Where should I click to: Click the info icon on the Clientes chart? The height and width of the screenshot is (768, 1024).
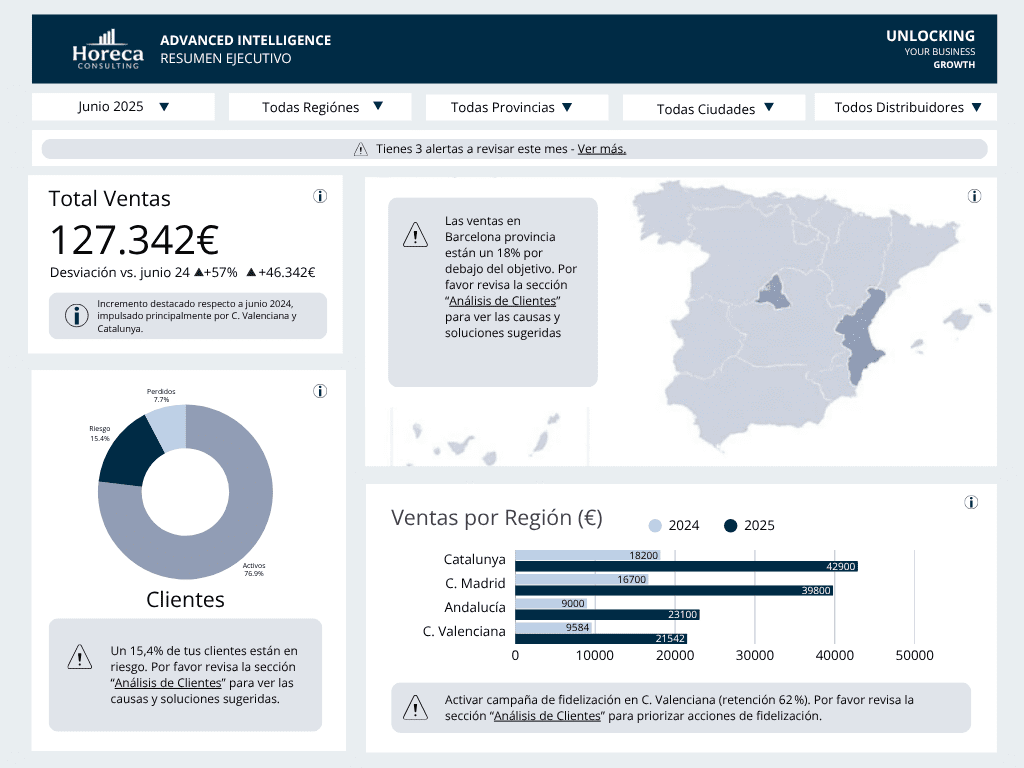pos(320,391)
